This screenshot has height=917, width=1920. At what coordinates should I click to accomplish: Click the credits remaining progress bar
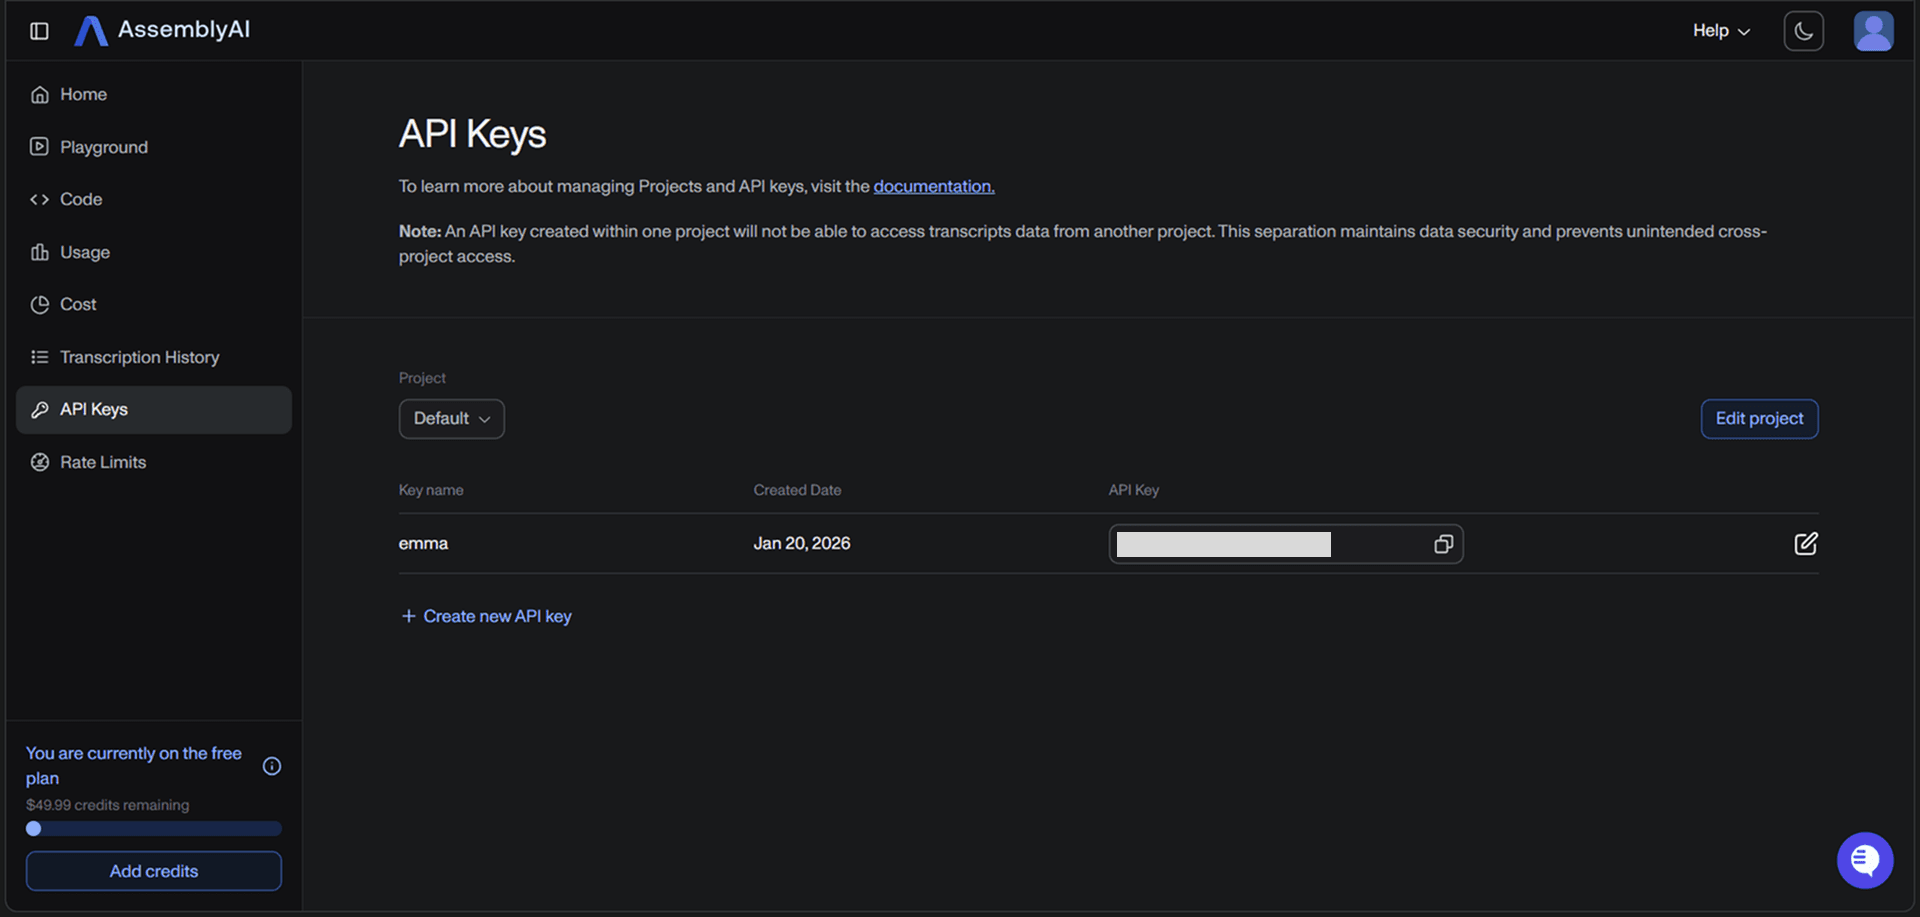(153, 828)
